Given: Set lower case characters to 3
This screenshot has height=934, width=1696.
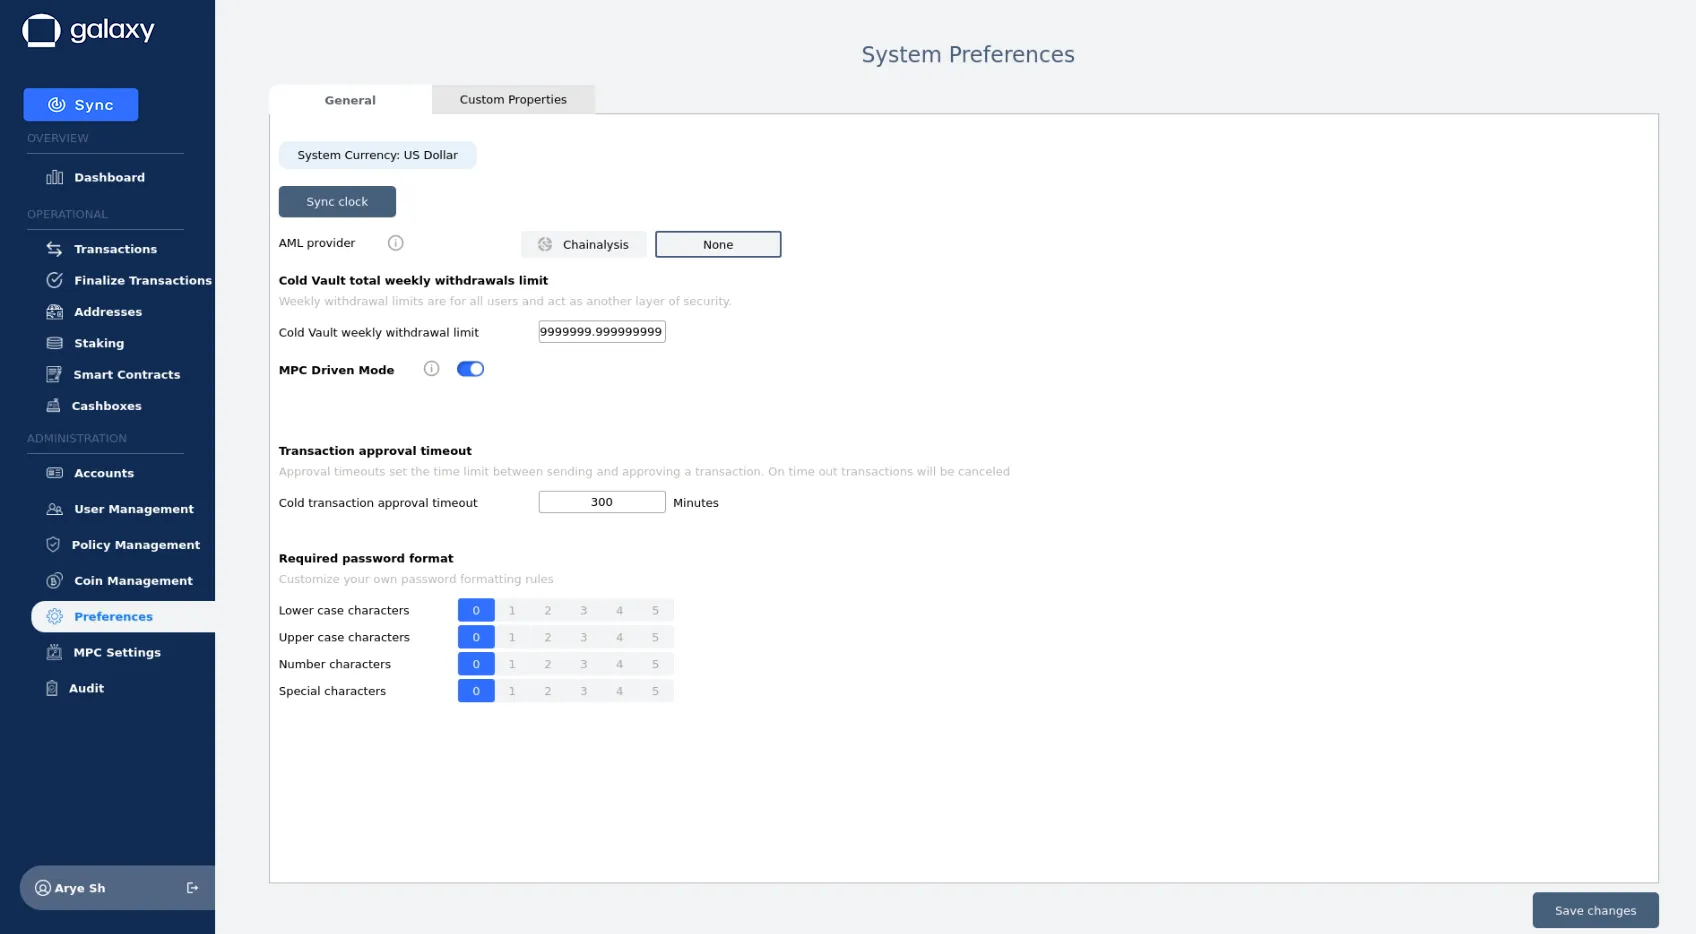Looking at the screenshot, I should click(x=584, y=610).
